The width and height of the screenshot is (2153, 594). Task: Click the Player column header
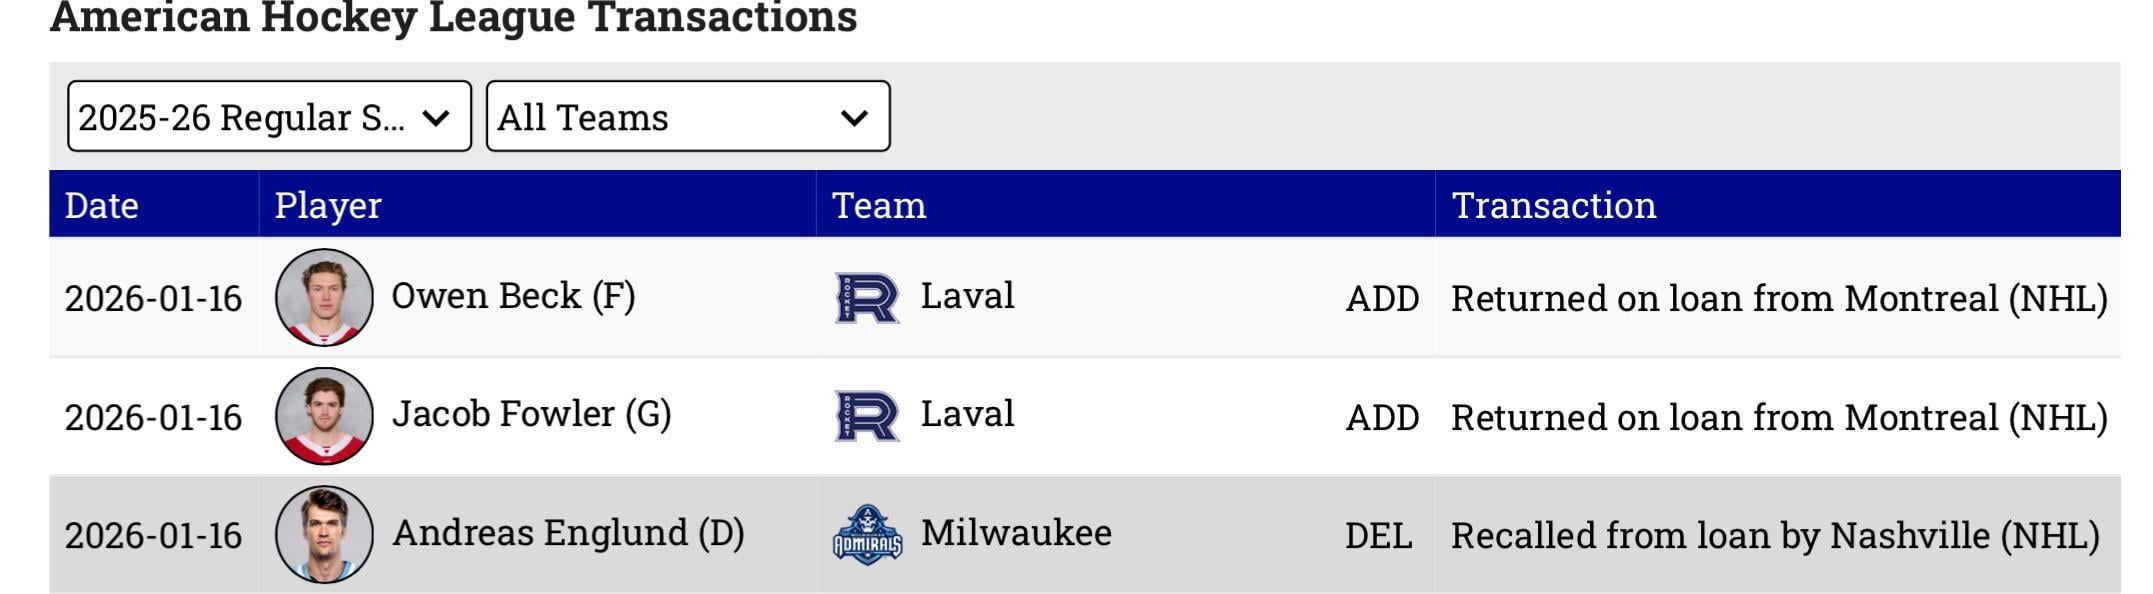coord(328,205)
